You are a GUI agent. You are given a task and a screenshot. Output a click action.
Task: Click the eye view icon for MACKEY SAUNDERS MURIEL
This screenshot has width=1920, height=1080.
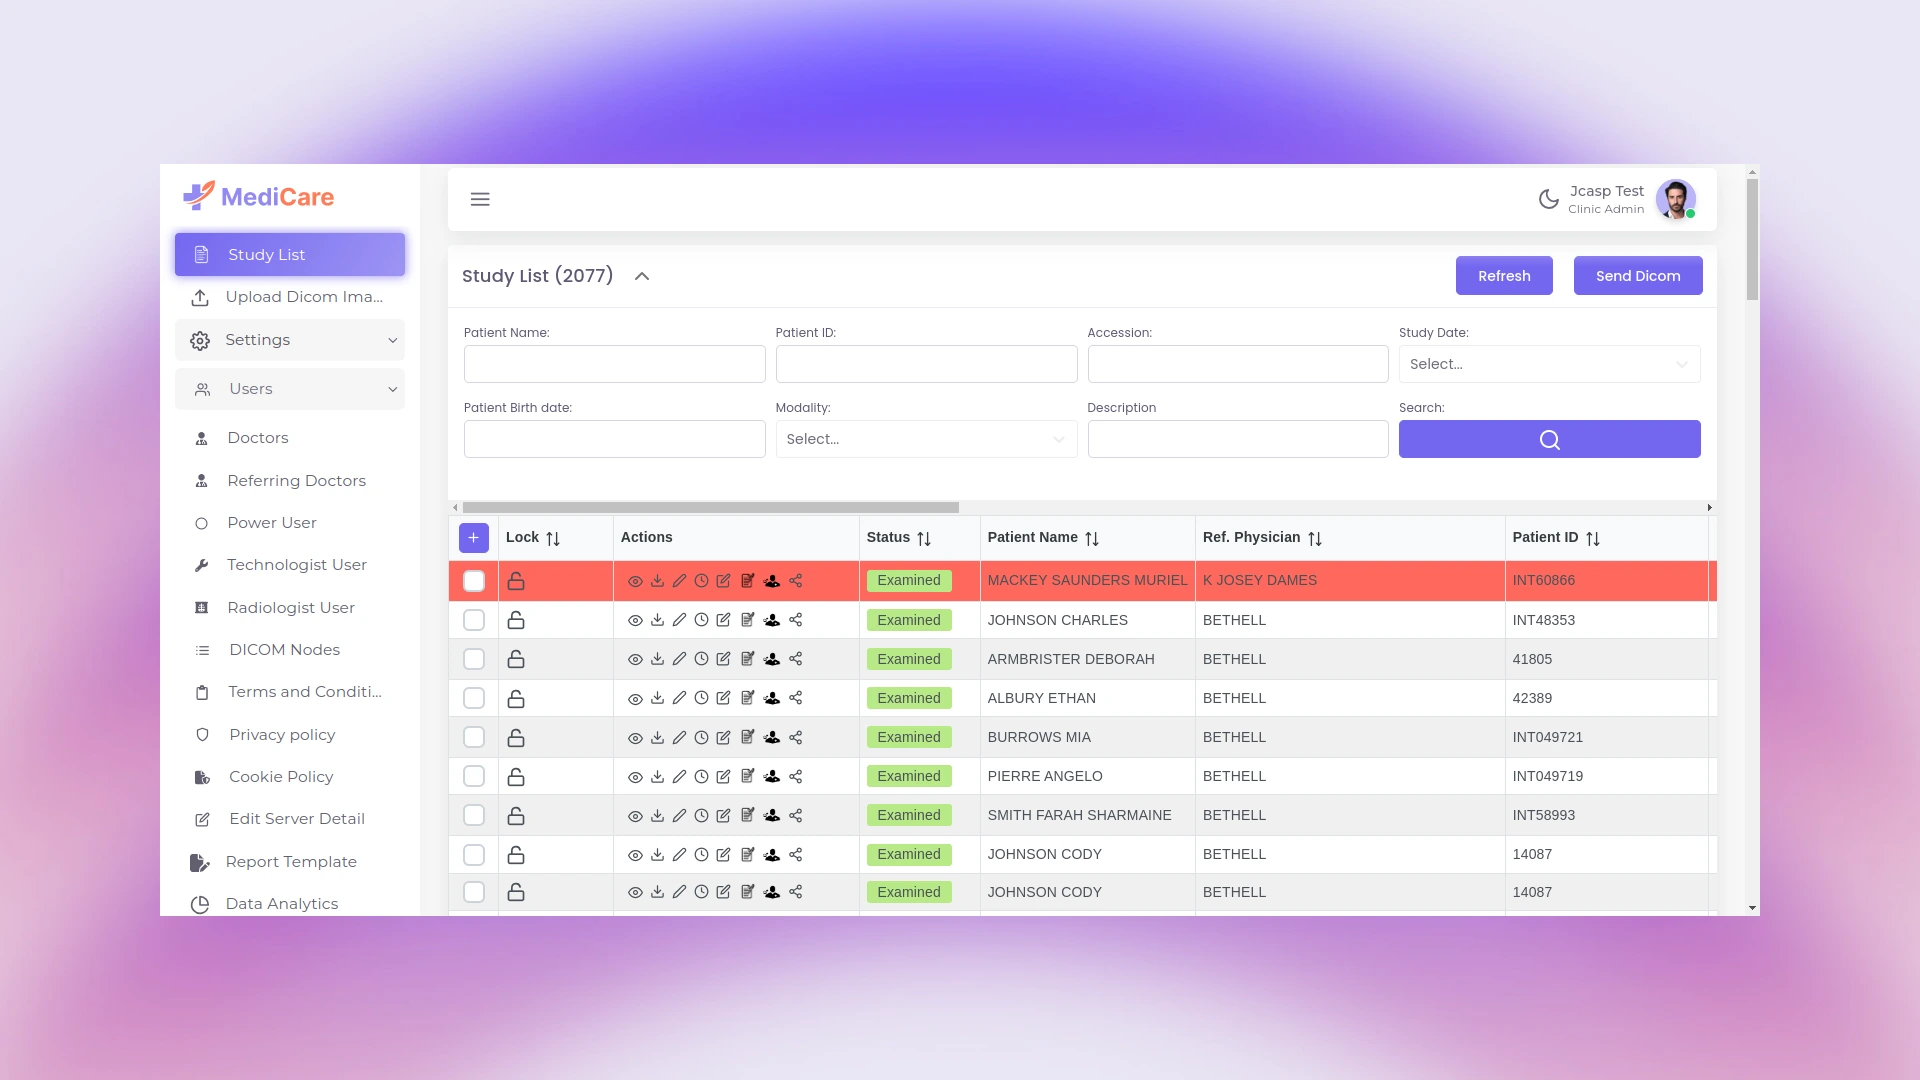pyautogui.click(x=635, y=581)
